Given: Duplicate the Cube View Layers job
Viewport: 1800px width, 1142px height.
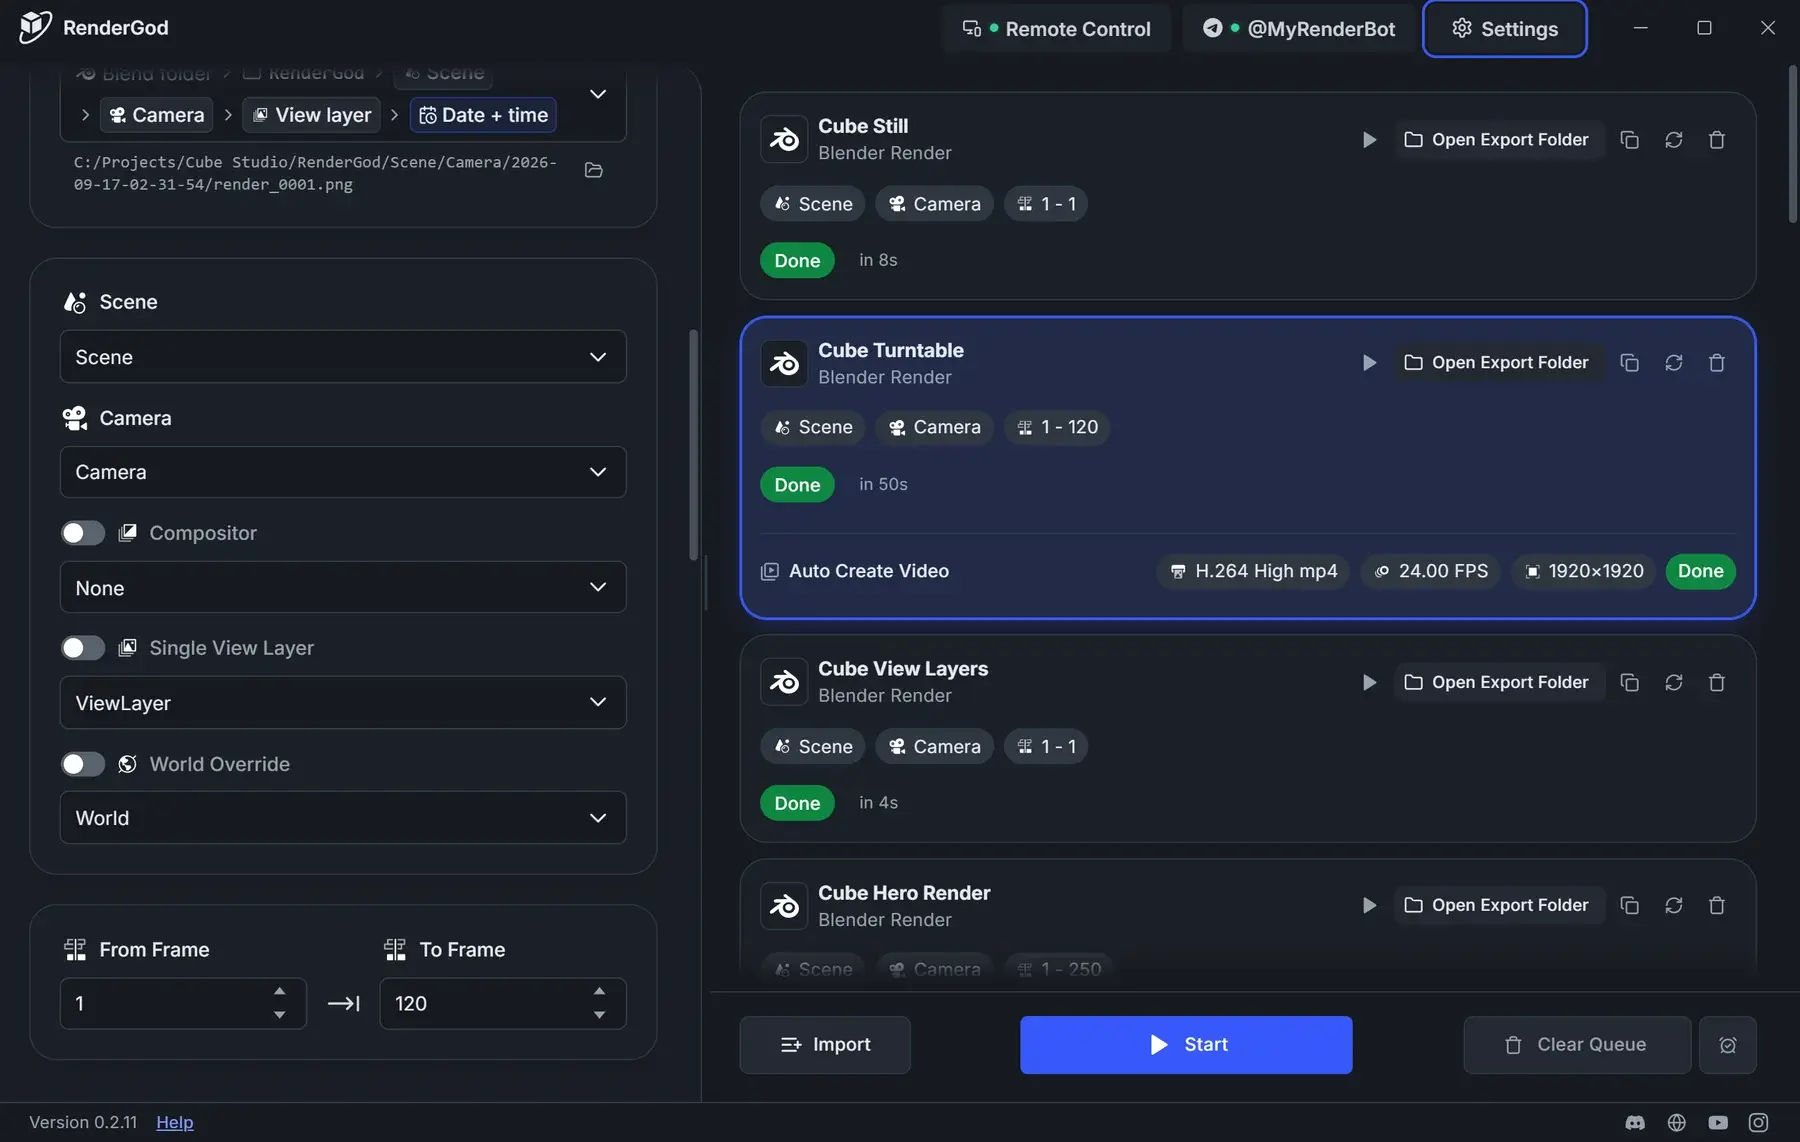Looking at the screenshot, I should pyautogui.click(x=1629, y=682).
